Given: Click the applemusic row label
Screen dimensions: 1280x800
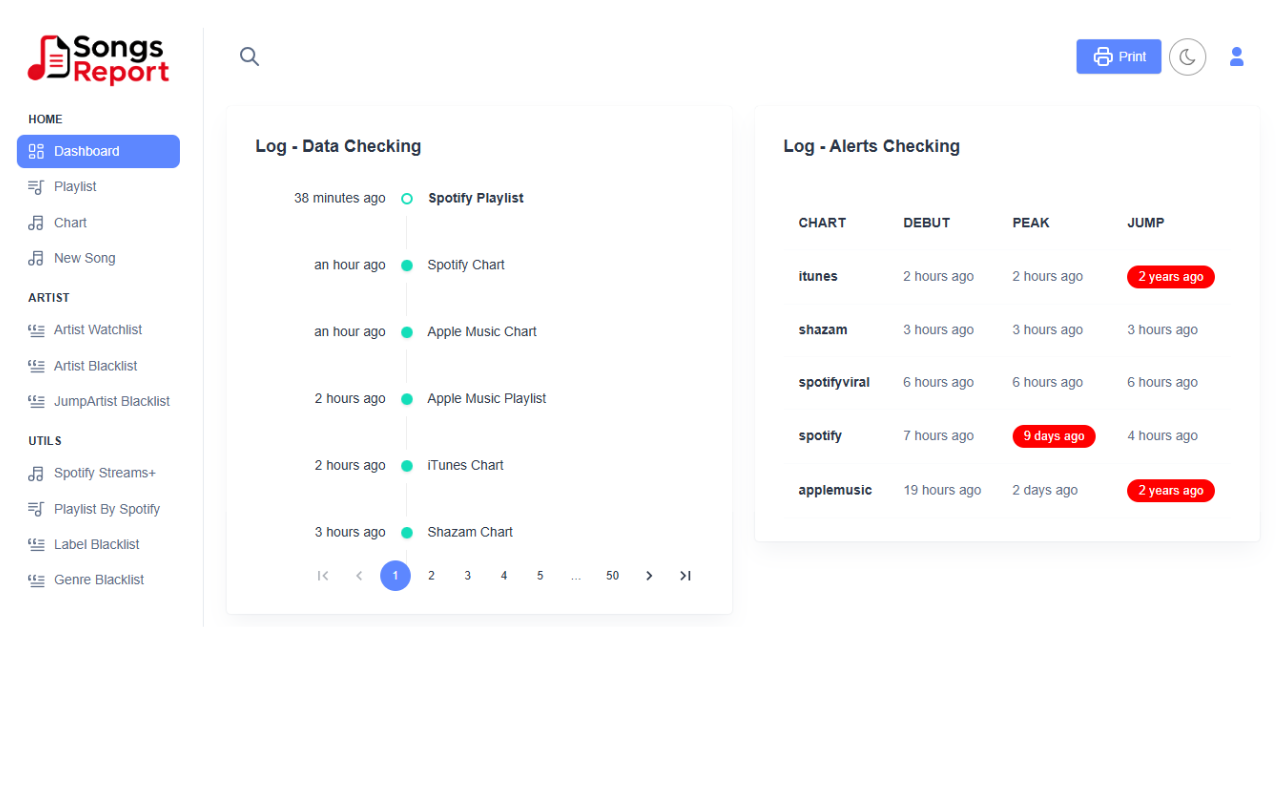Looking at the screenshot, I should [x=835, y=490].
